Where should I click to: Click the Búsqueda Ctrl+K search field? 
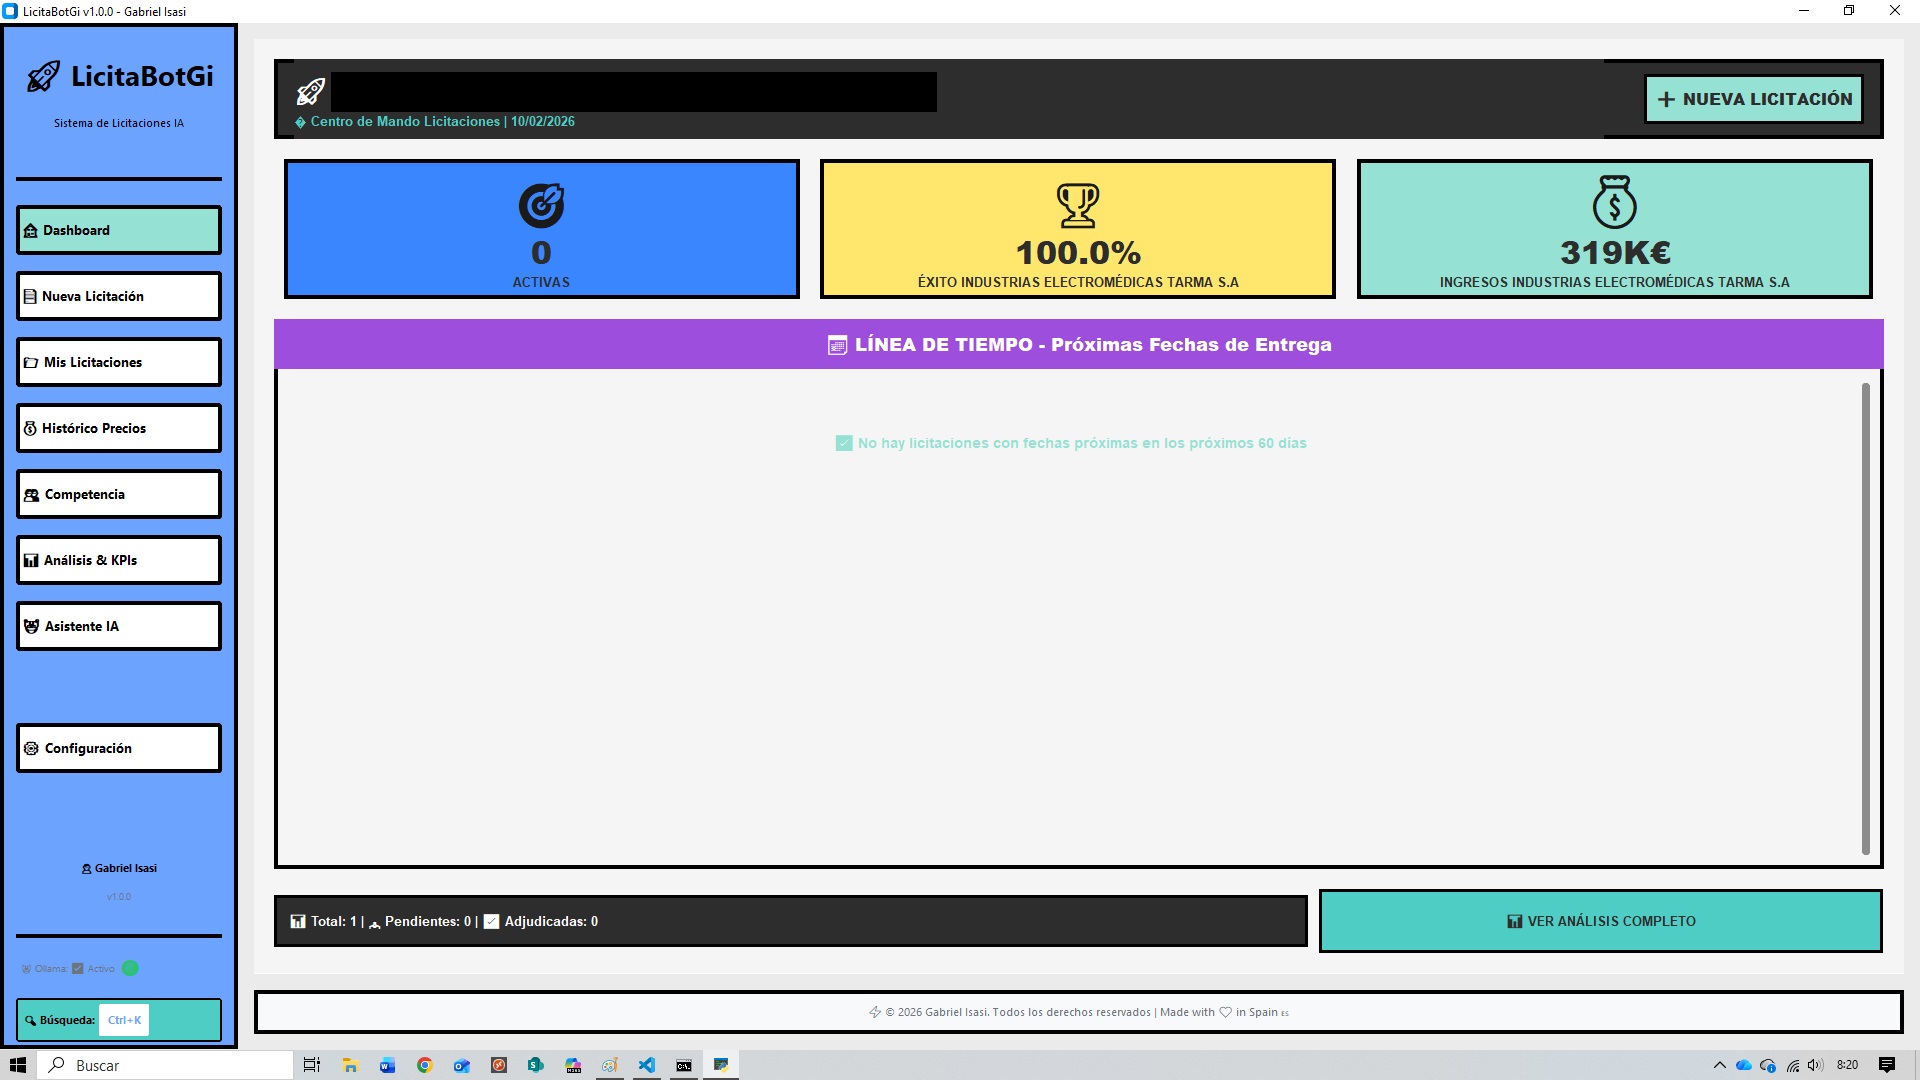point(124,1020)
